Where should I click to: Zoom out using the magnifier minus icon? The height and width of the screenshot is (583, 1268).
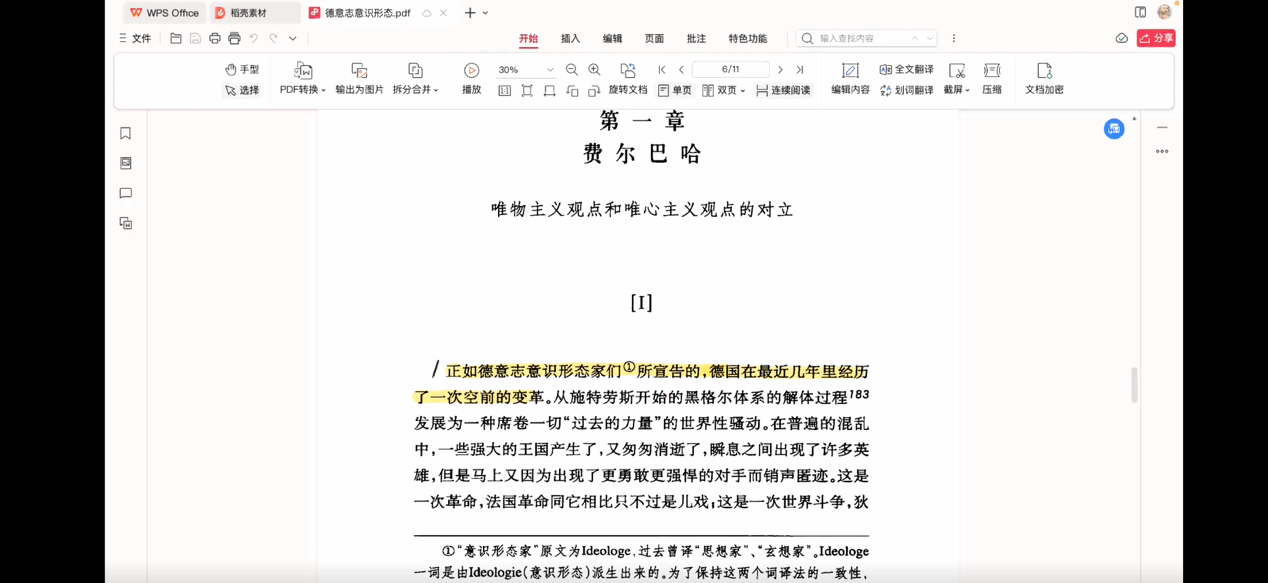(x=572, y=70)
